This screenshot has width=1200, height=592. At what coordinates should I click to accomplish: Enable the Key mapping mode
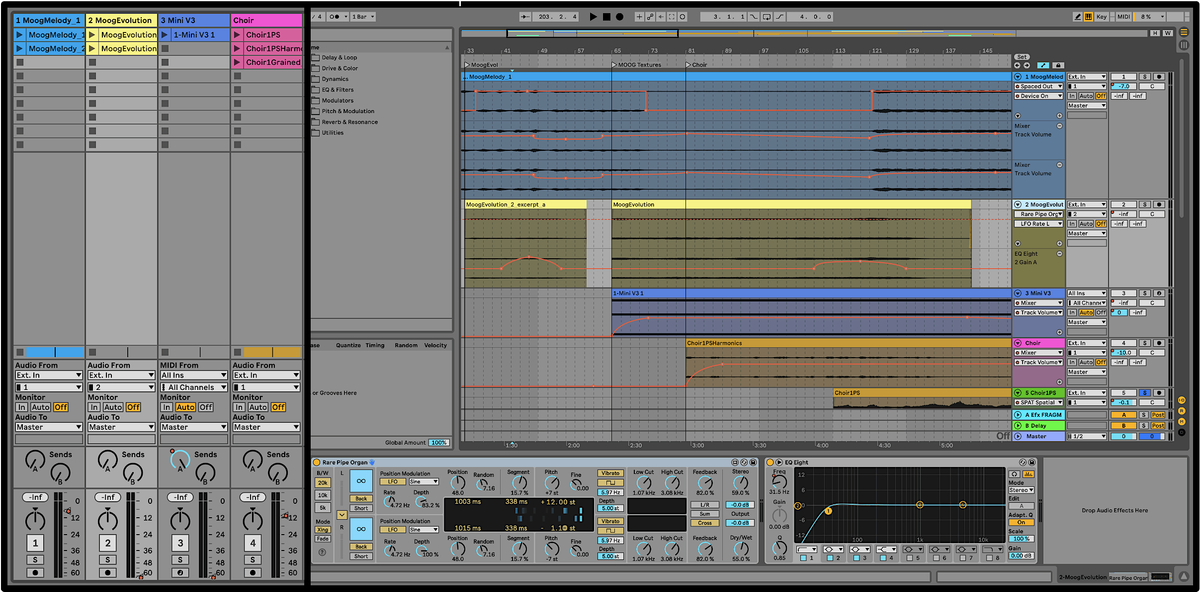(1102, 17)
